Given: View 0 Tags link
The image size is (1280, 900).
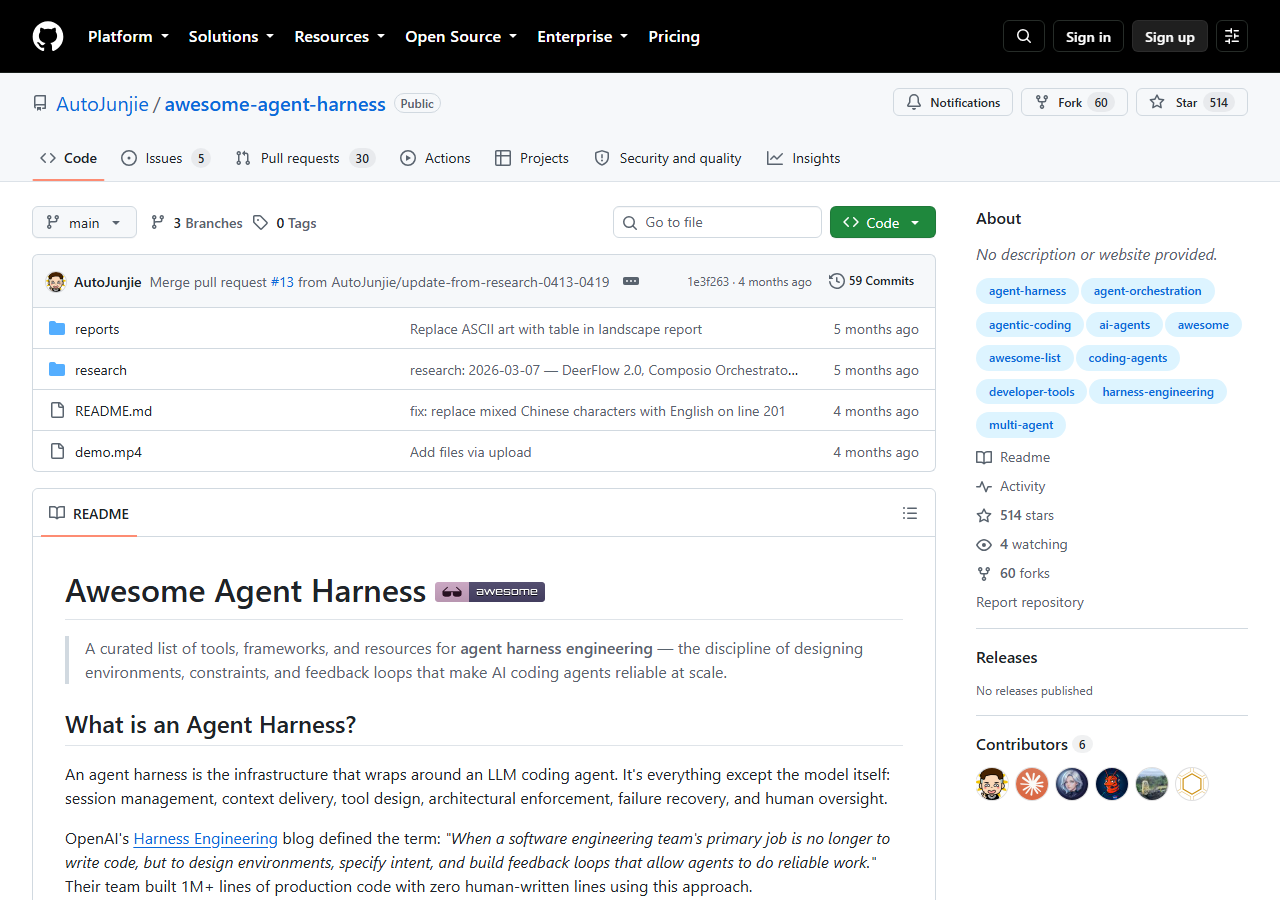Looking at the screenshot, I should point(285,223).
